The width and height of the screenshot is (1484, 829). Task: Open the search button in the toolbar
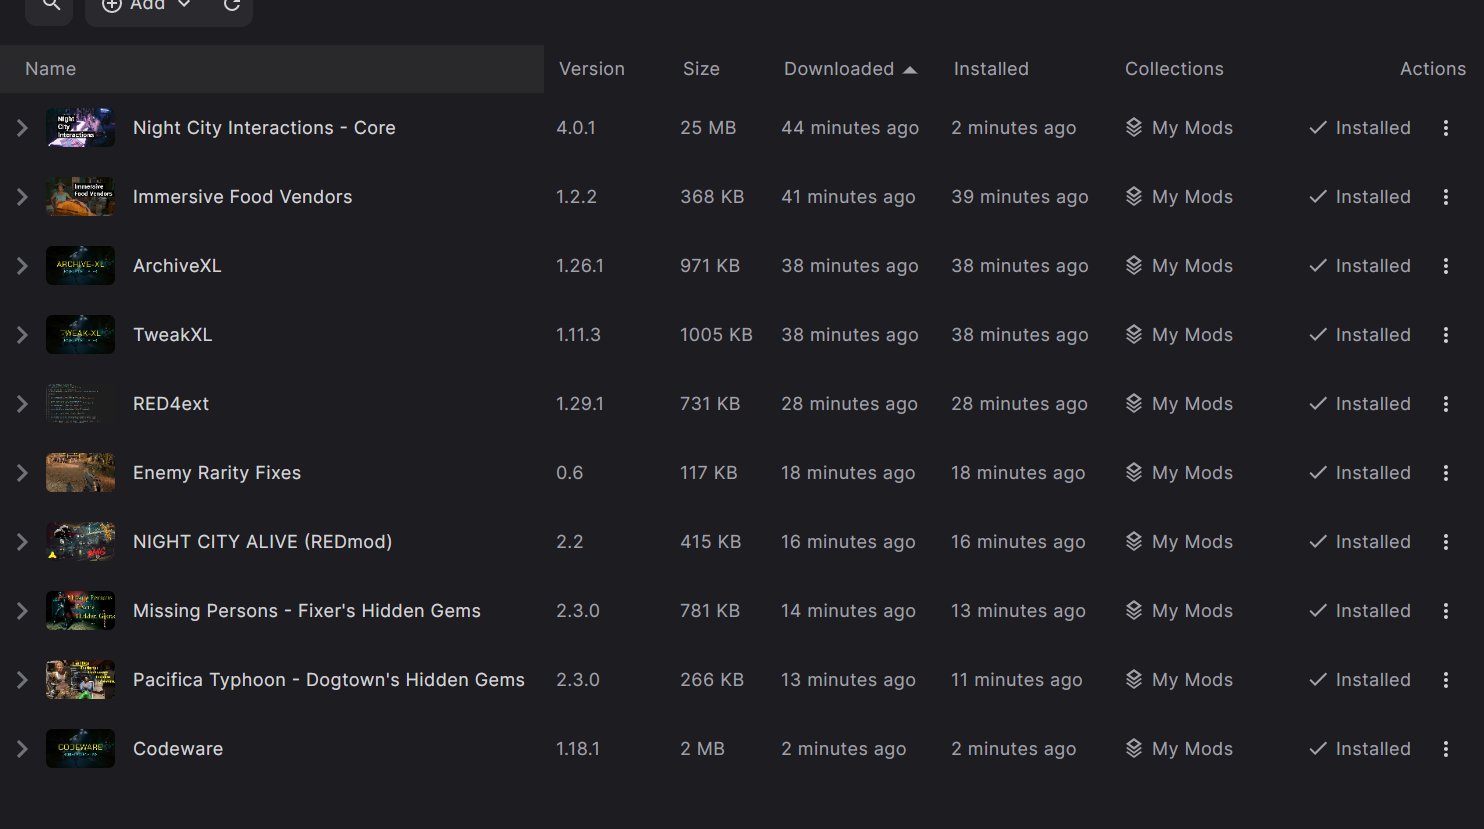50,6
